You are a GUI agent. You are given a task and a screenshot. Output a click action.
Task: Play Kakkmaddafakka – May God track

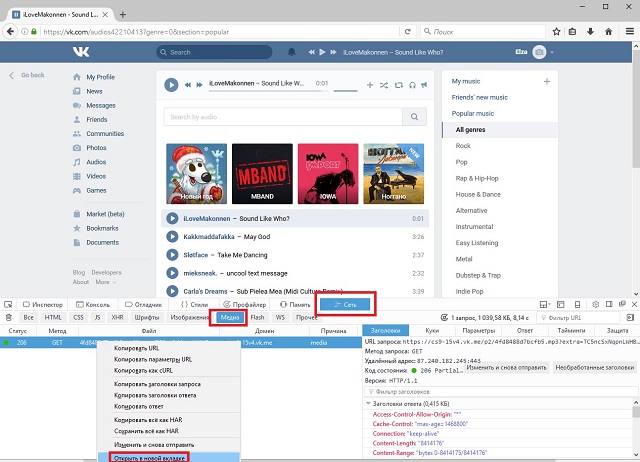[172, 237]
